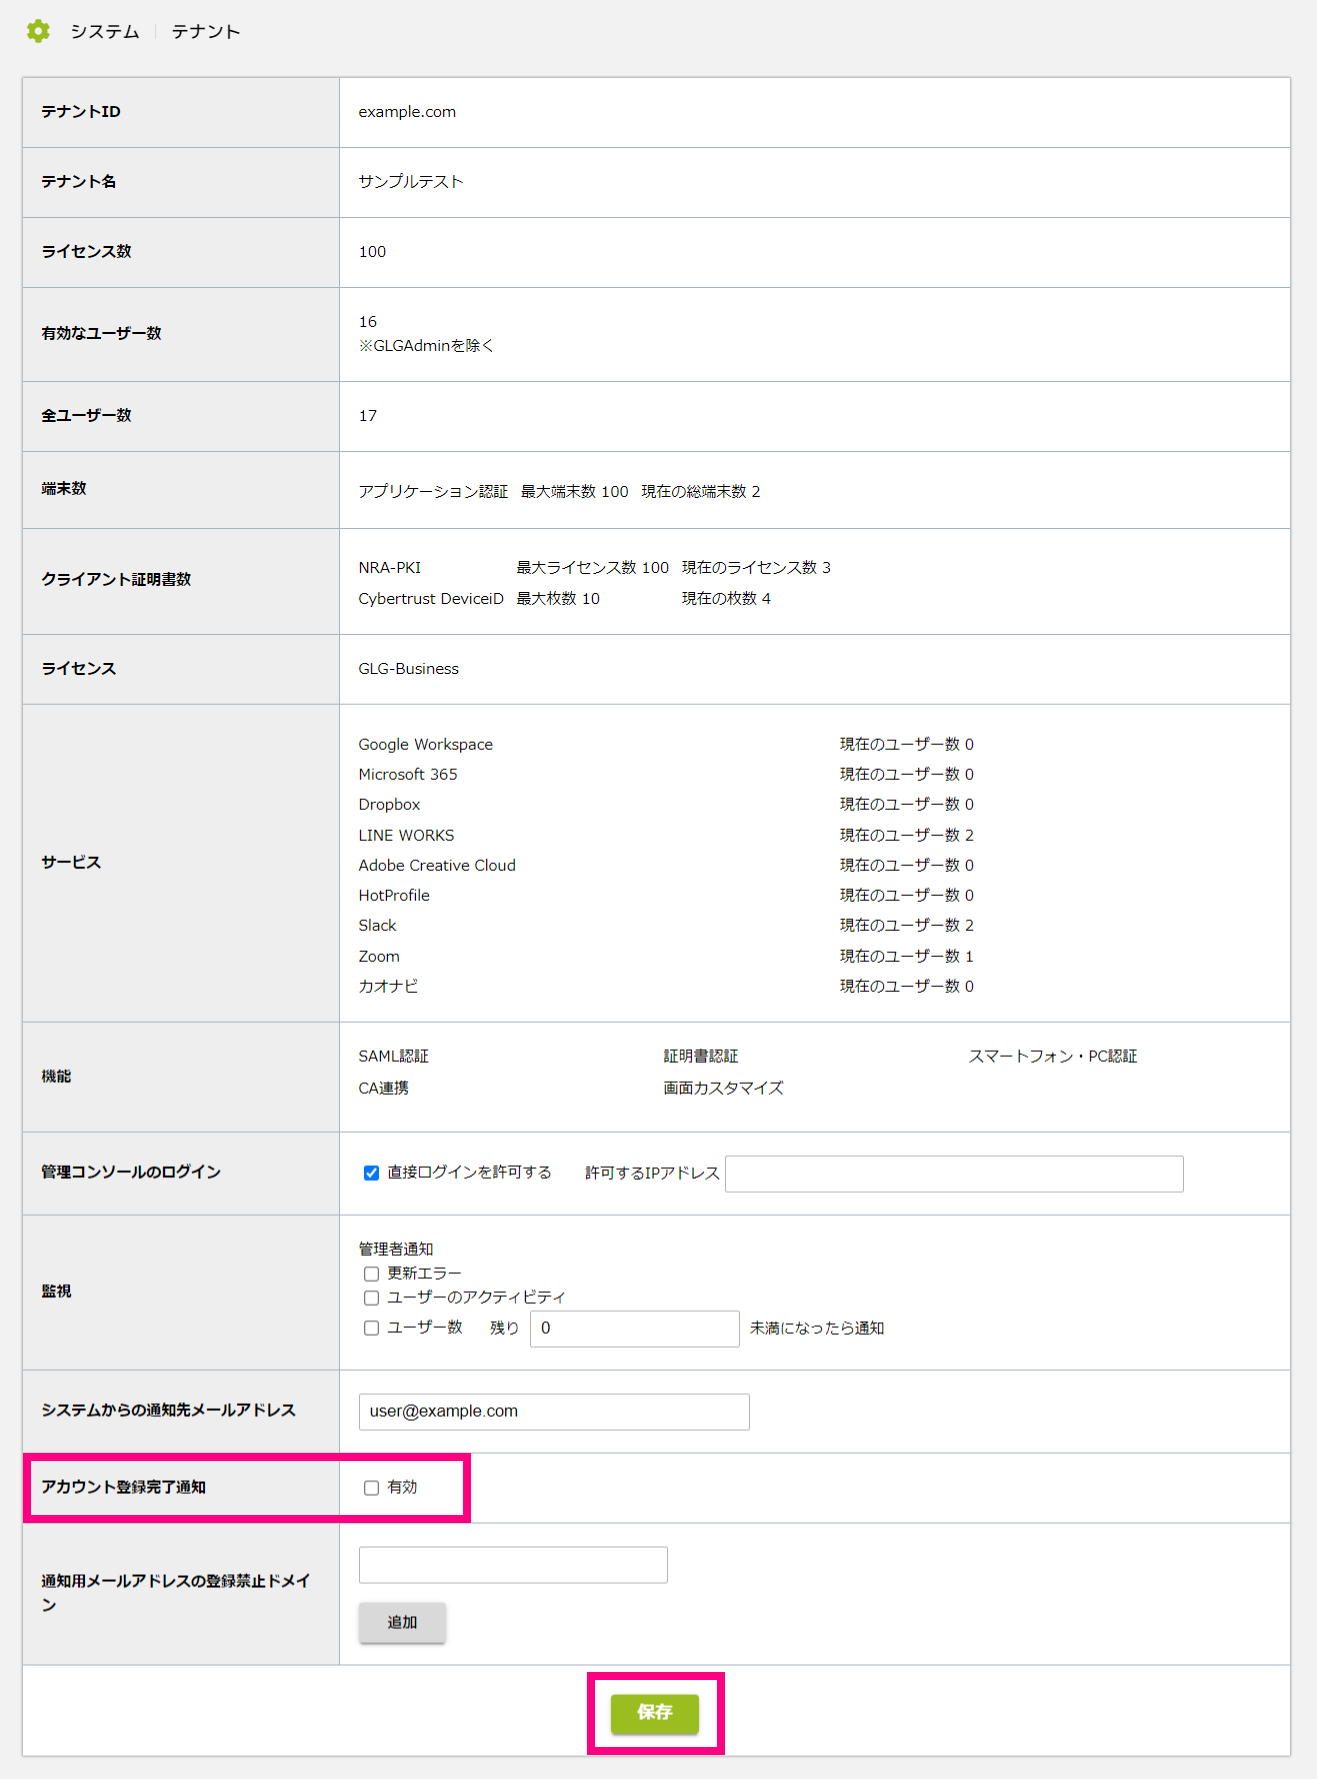Select the テナント breadcrumb item
The width and height of the screenshot is (1317, 1779).
click(x=206, y=32)
